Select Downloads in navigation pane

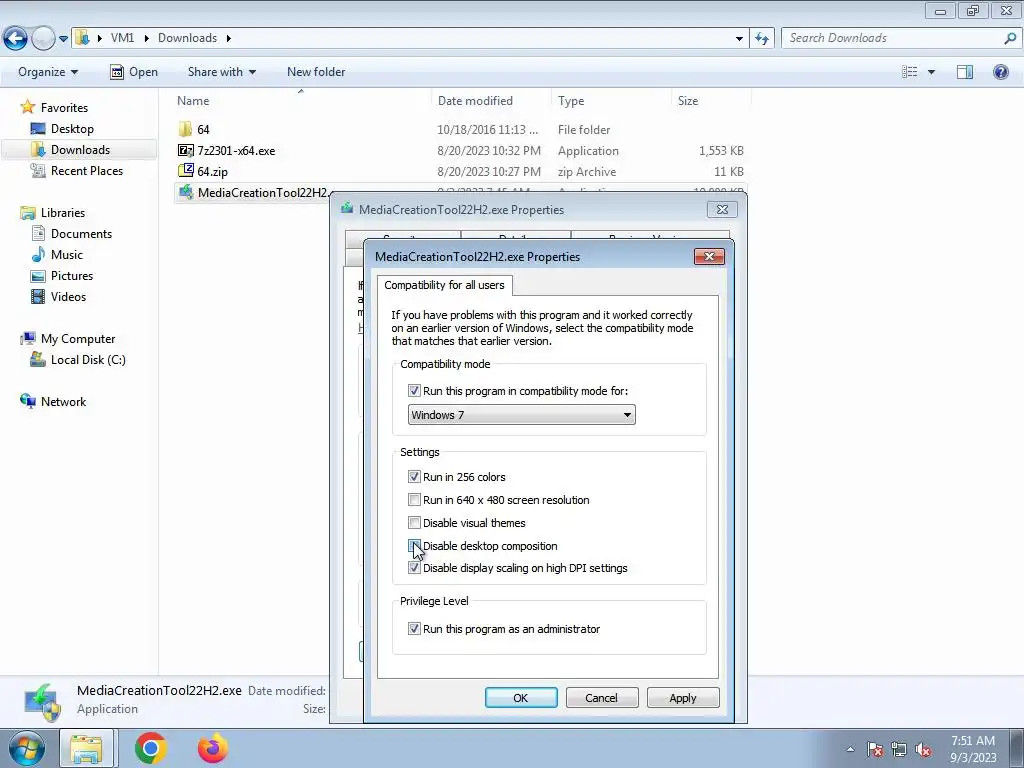80,150
